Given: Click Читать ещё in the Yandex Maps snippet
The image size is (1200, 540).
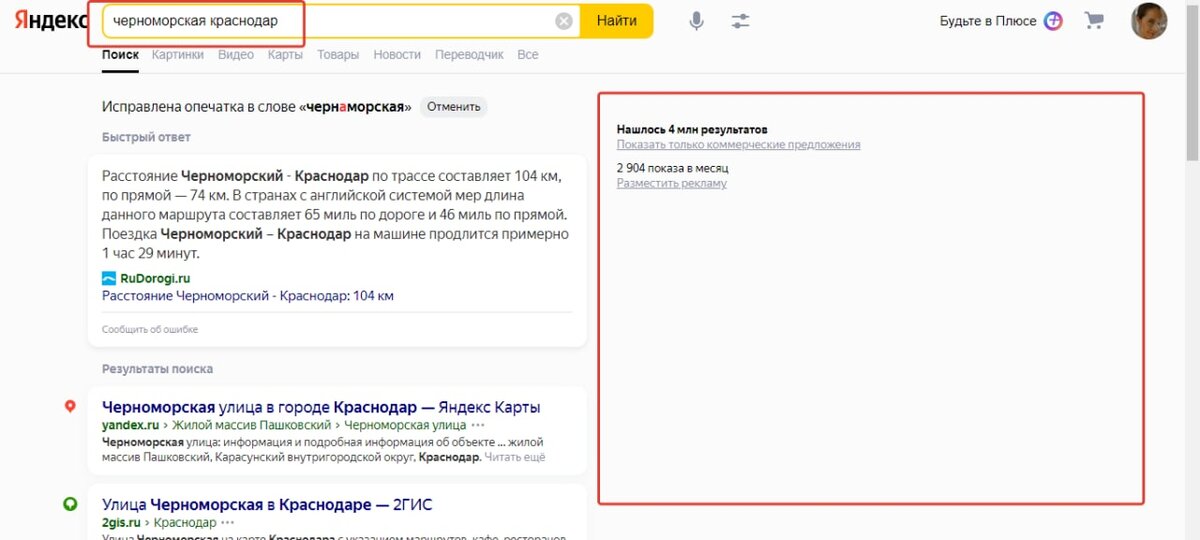Looking at the screenshot, I should click(514, 457).
